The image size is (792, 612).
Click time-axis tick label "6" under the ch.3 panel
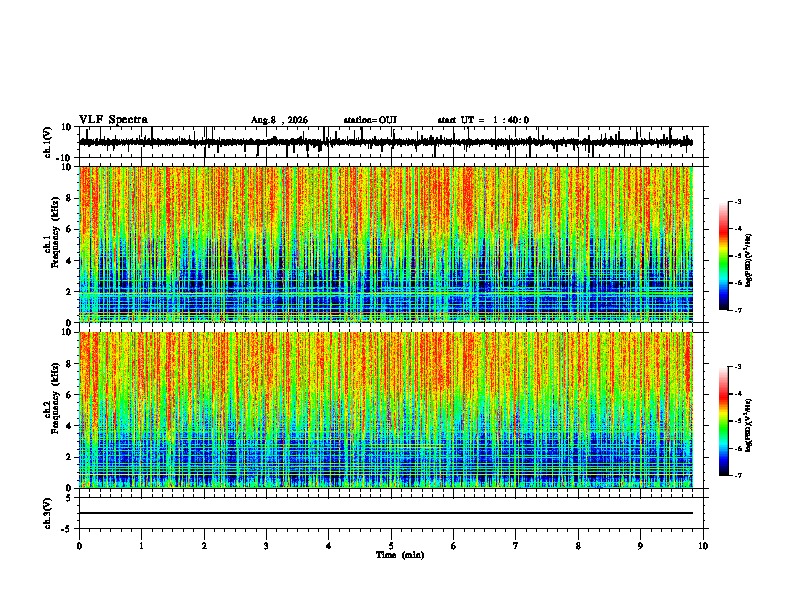(x=454, y=546)
